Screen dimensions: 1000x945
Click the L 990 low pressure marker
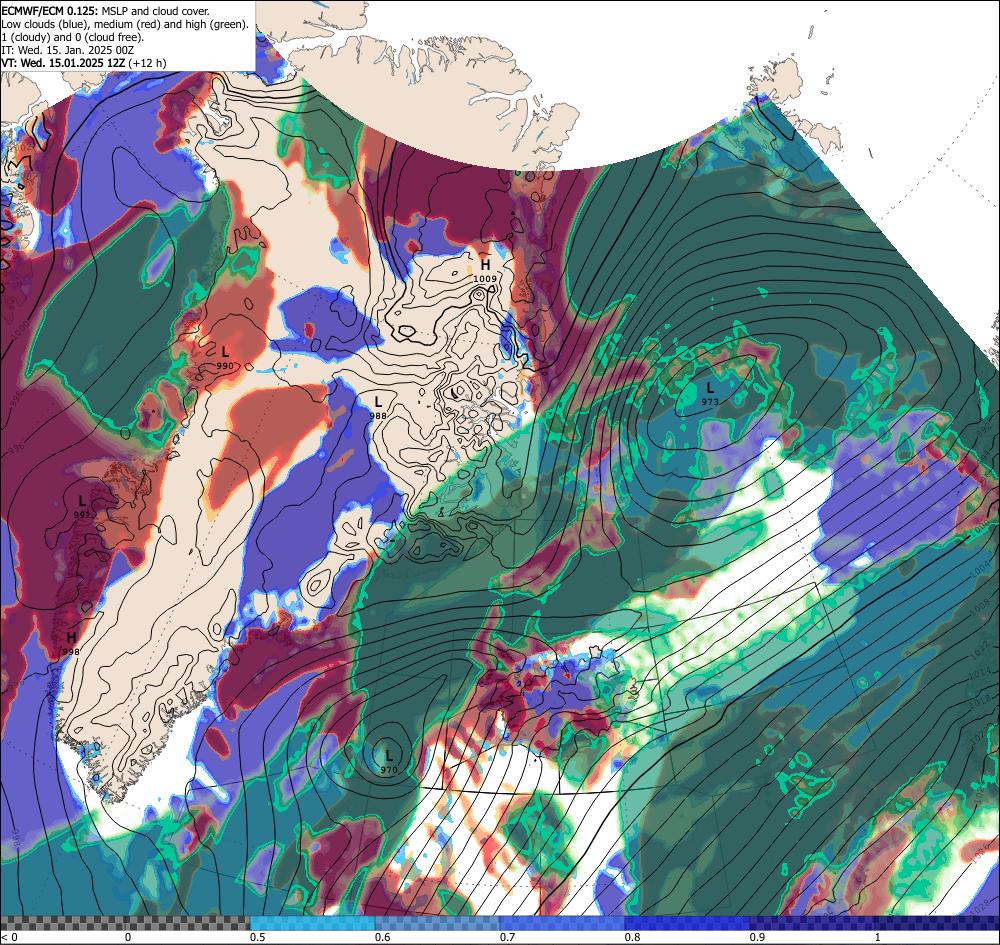point(225,358)
